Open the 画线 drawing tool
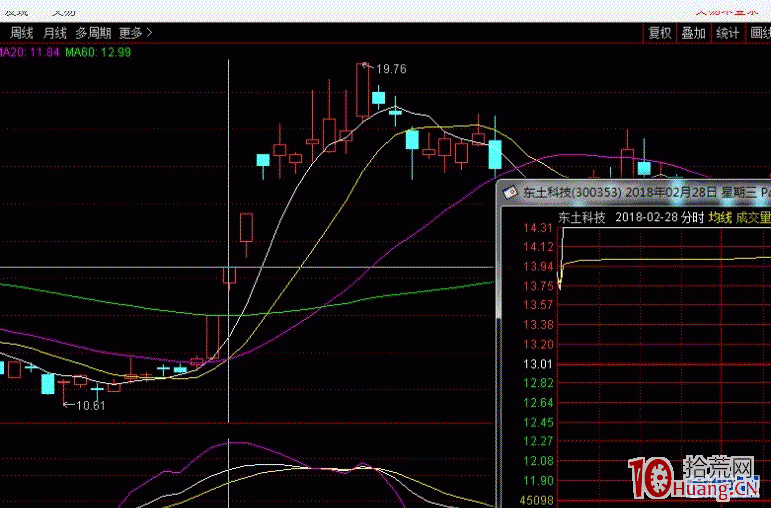Screen dimensions: 771x508 (759, 33)
